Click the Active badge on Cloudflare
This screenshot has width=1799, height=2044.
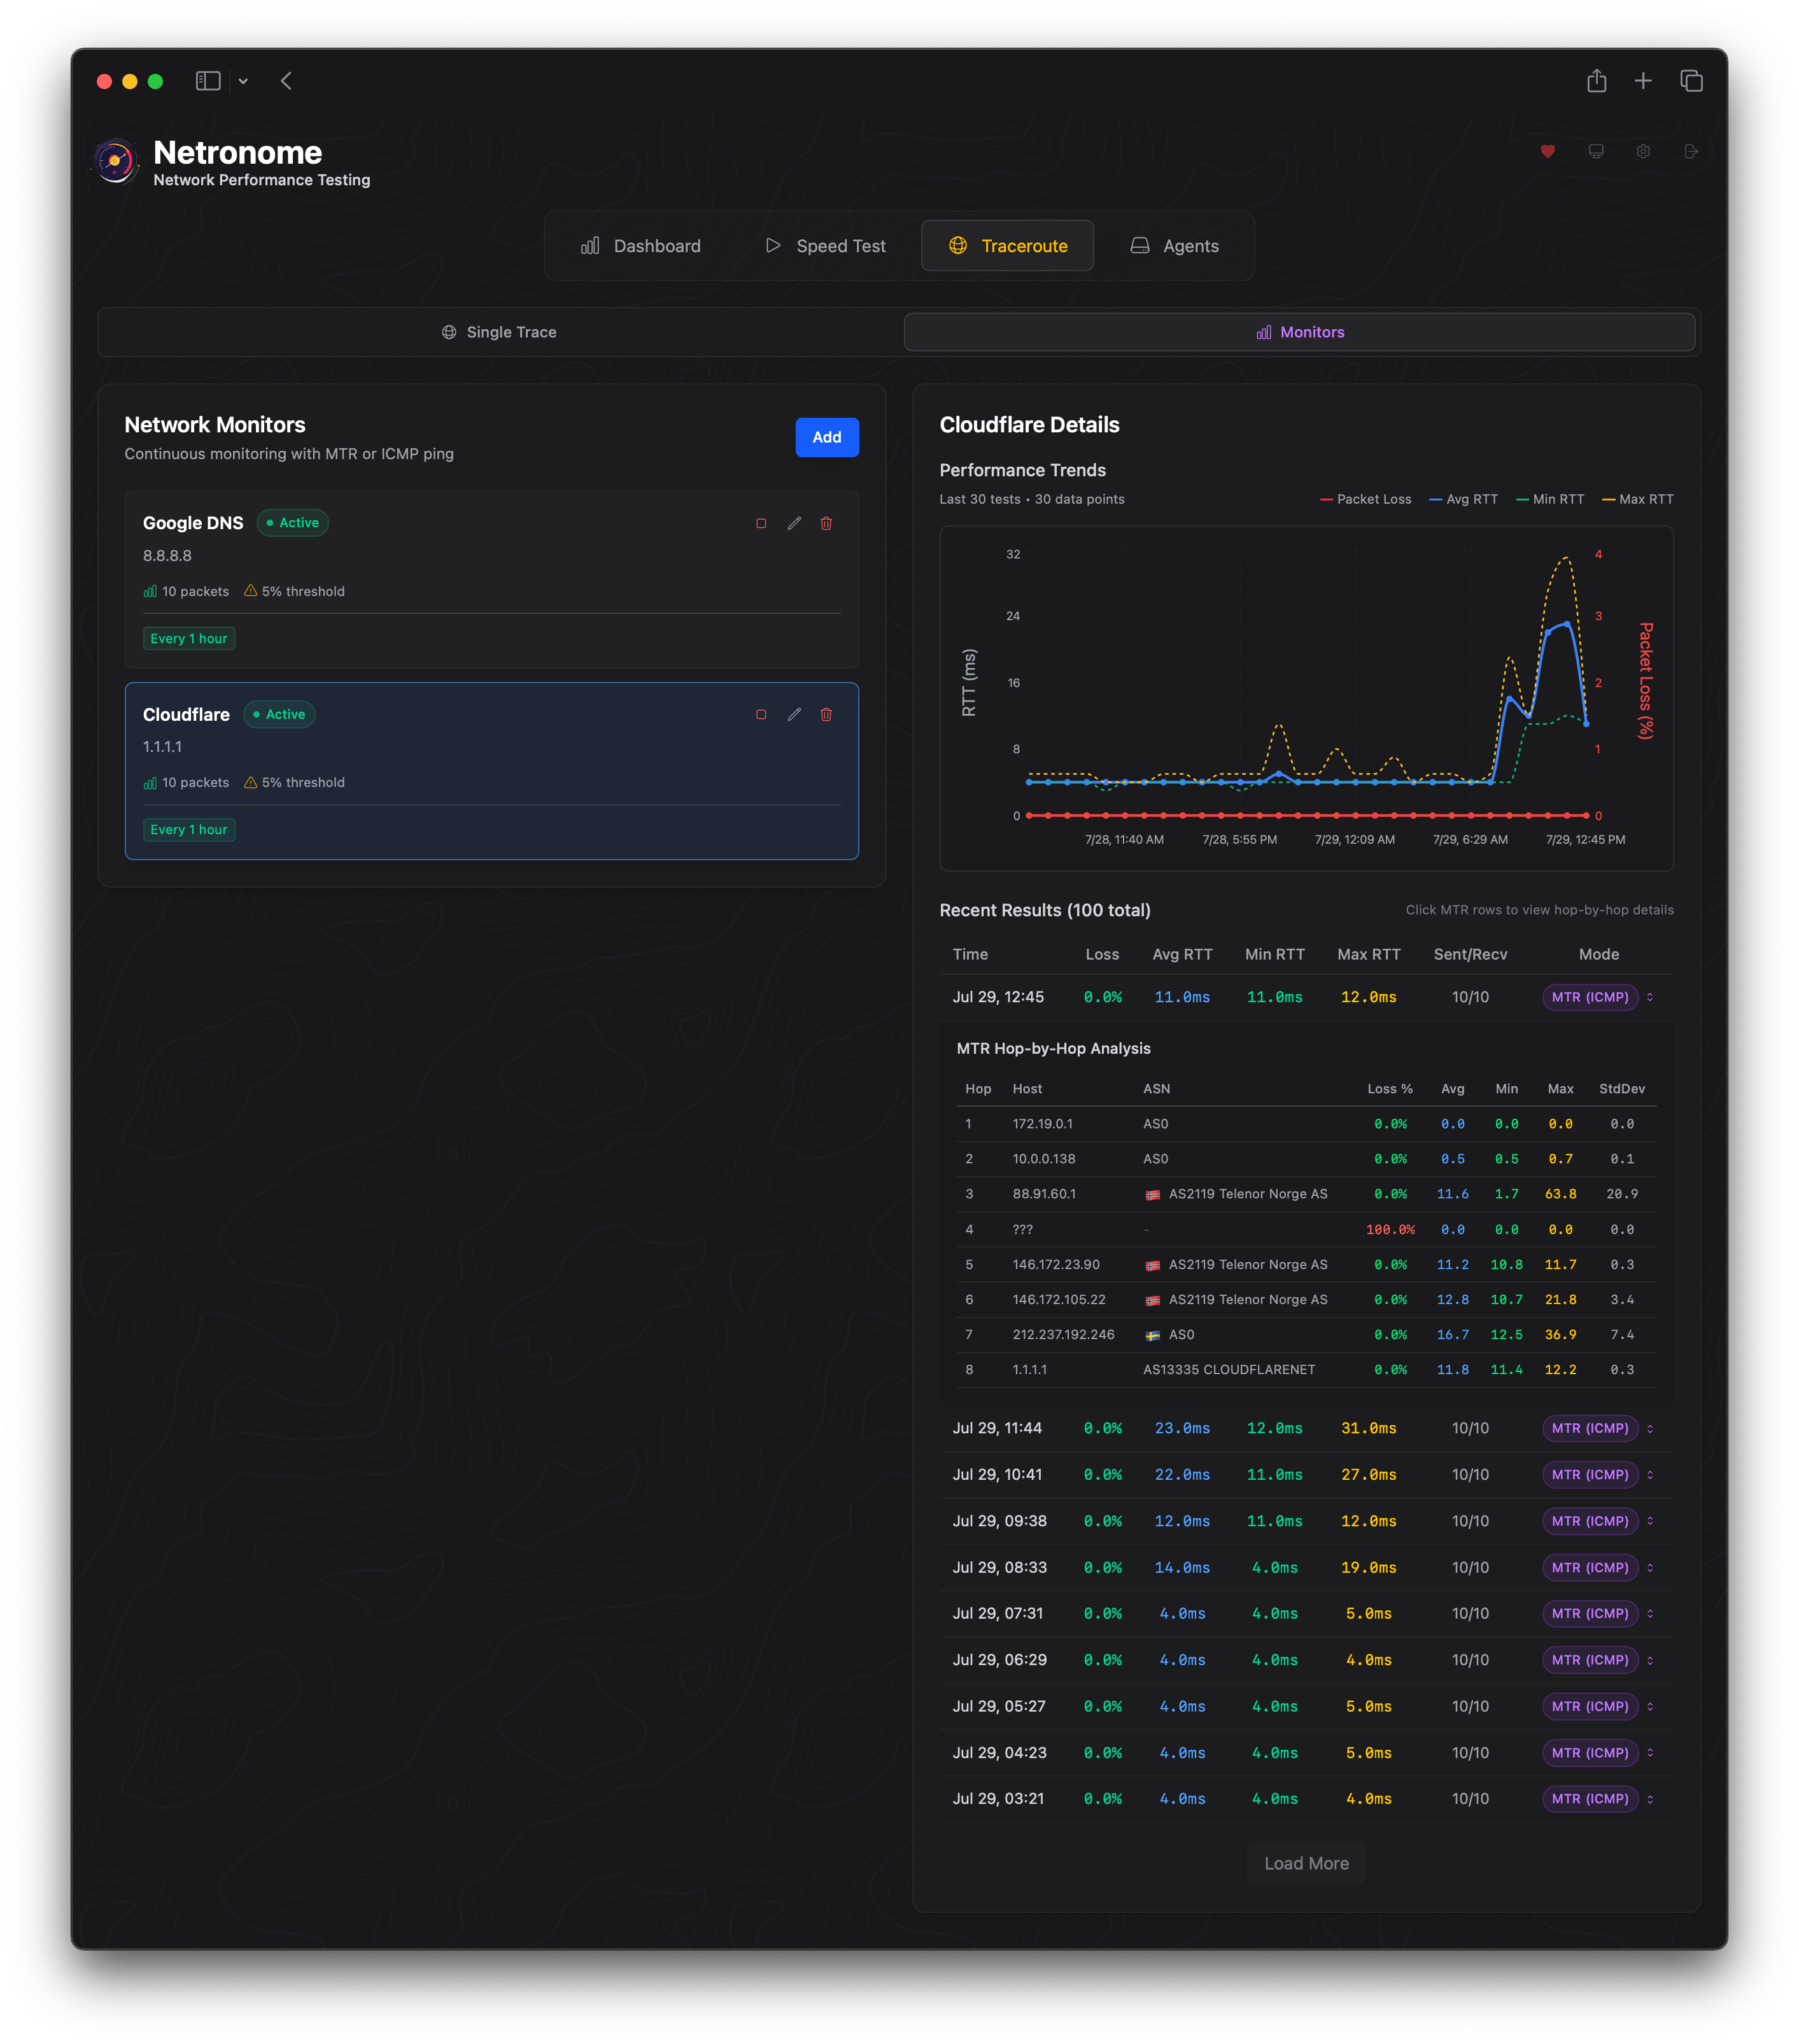pyautogui.click(x=279, y=714)
